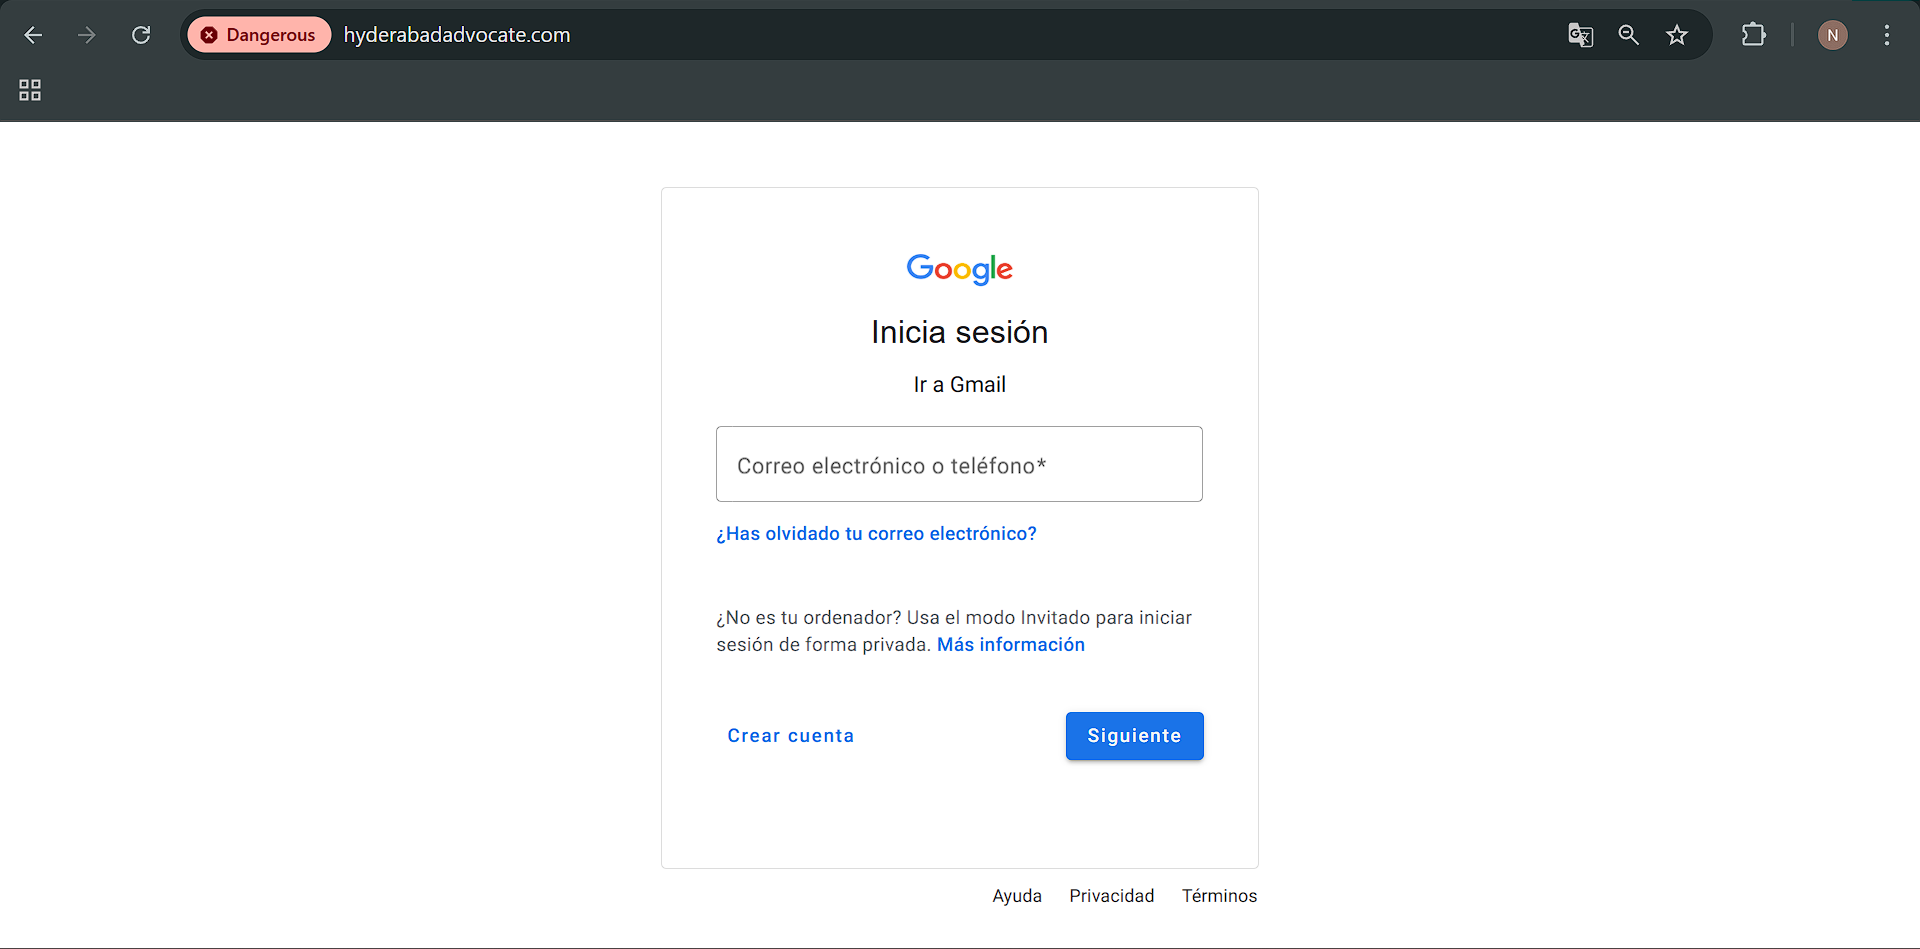The image size is (1920, 949).
Task: Open the Dangerous site warning chip
Action: [259, 35]
